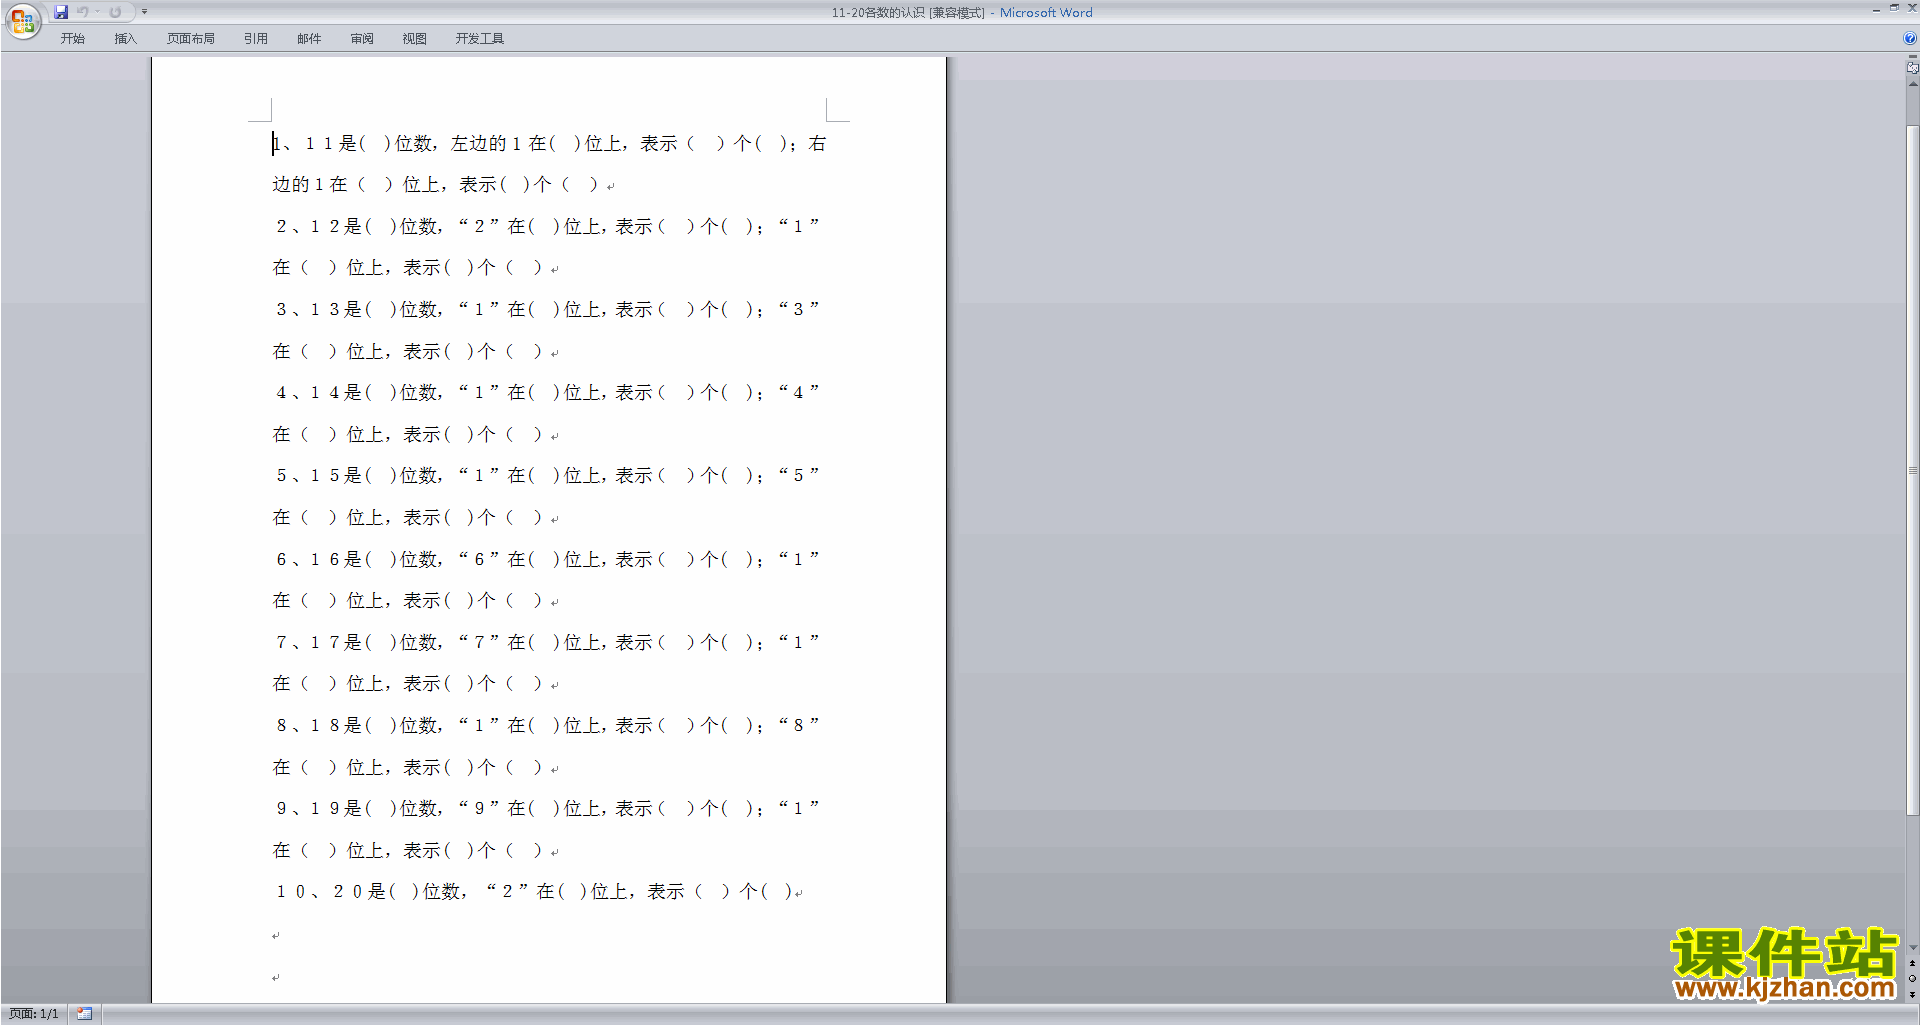The width and height of the screenshot is (1920, 1025).
Task: Select the 页面布局 tab
Action: [191, 39]
